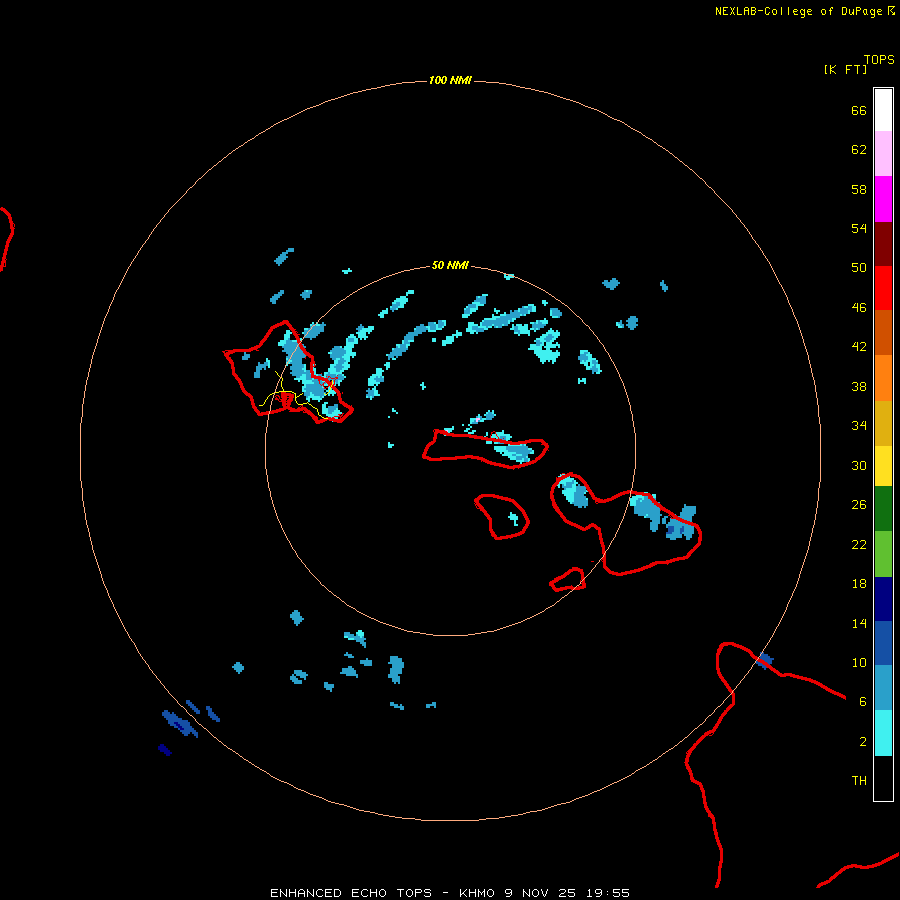Click the [K FT] units label

pyautogui.click(x=845, y=69)
